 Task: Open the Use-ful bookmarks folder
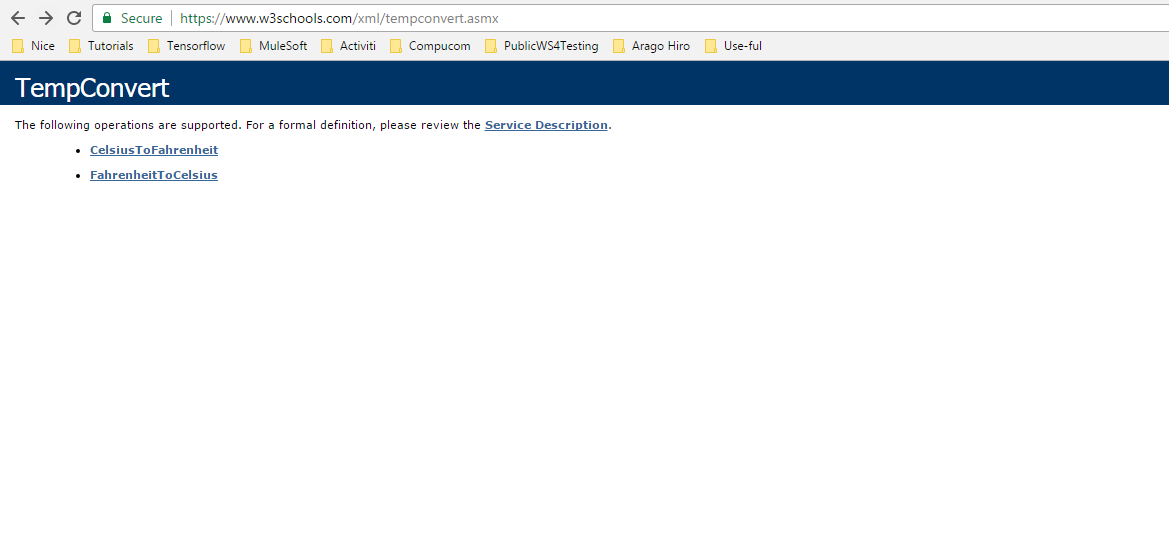click(x=734, y=46)
